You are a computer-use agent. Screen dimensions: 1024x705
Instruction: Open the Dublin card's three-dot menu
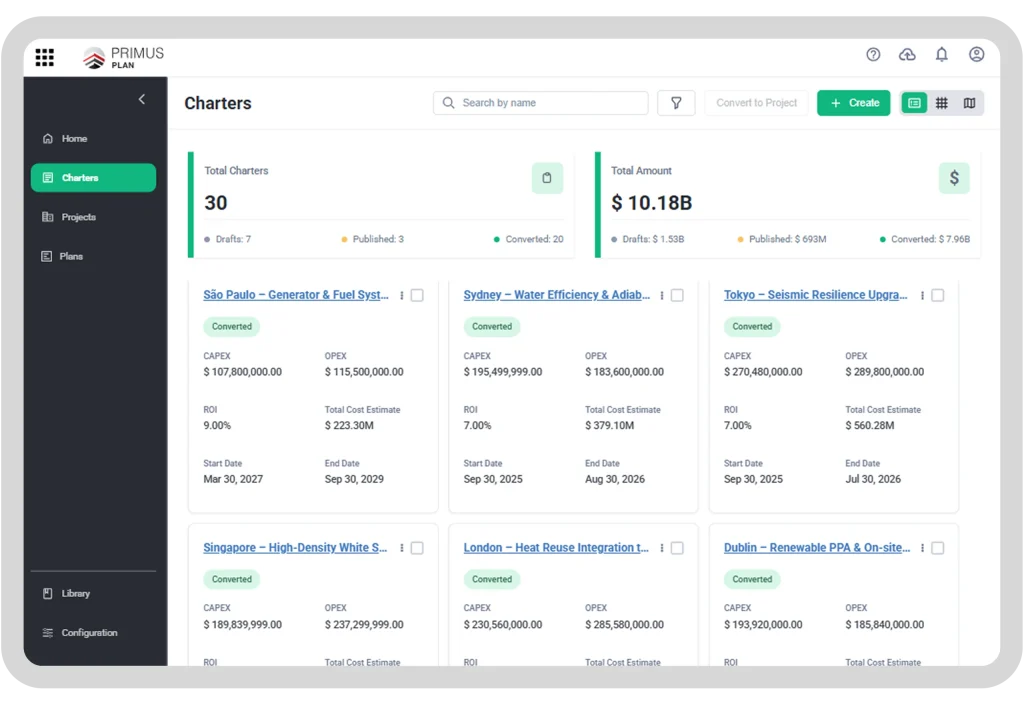point(922,548)
